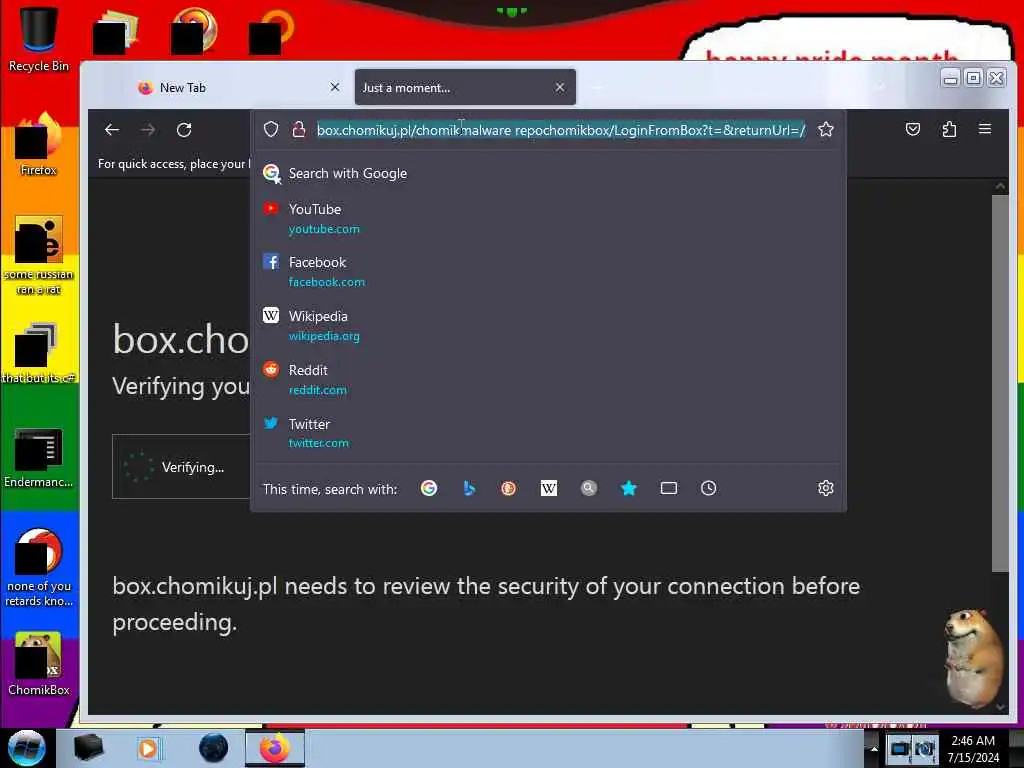Screen dimensions: 1024x768
Task: Choose the Reddit suggestion
Action: pos(548,379)
